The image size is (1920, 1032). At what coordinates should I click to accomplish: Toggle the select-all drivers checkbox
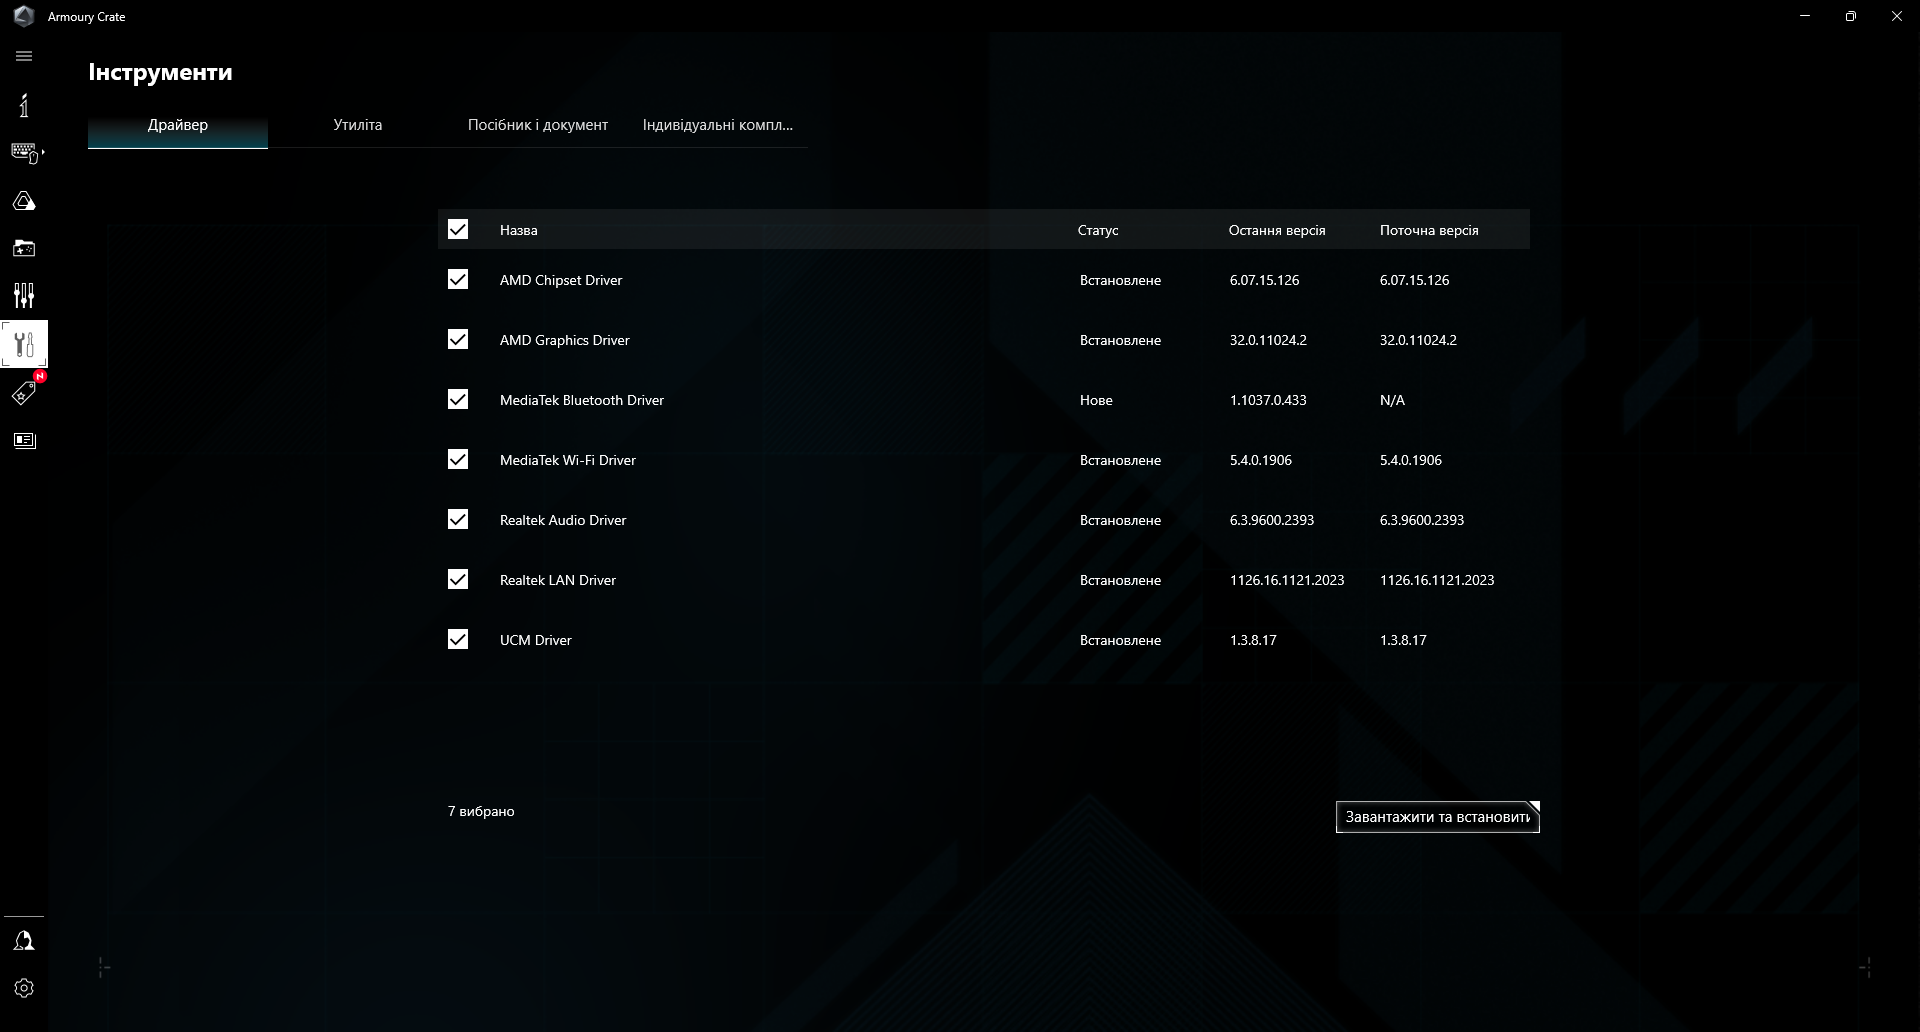pyautogui.click(x=458, y=229)
